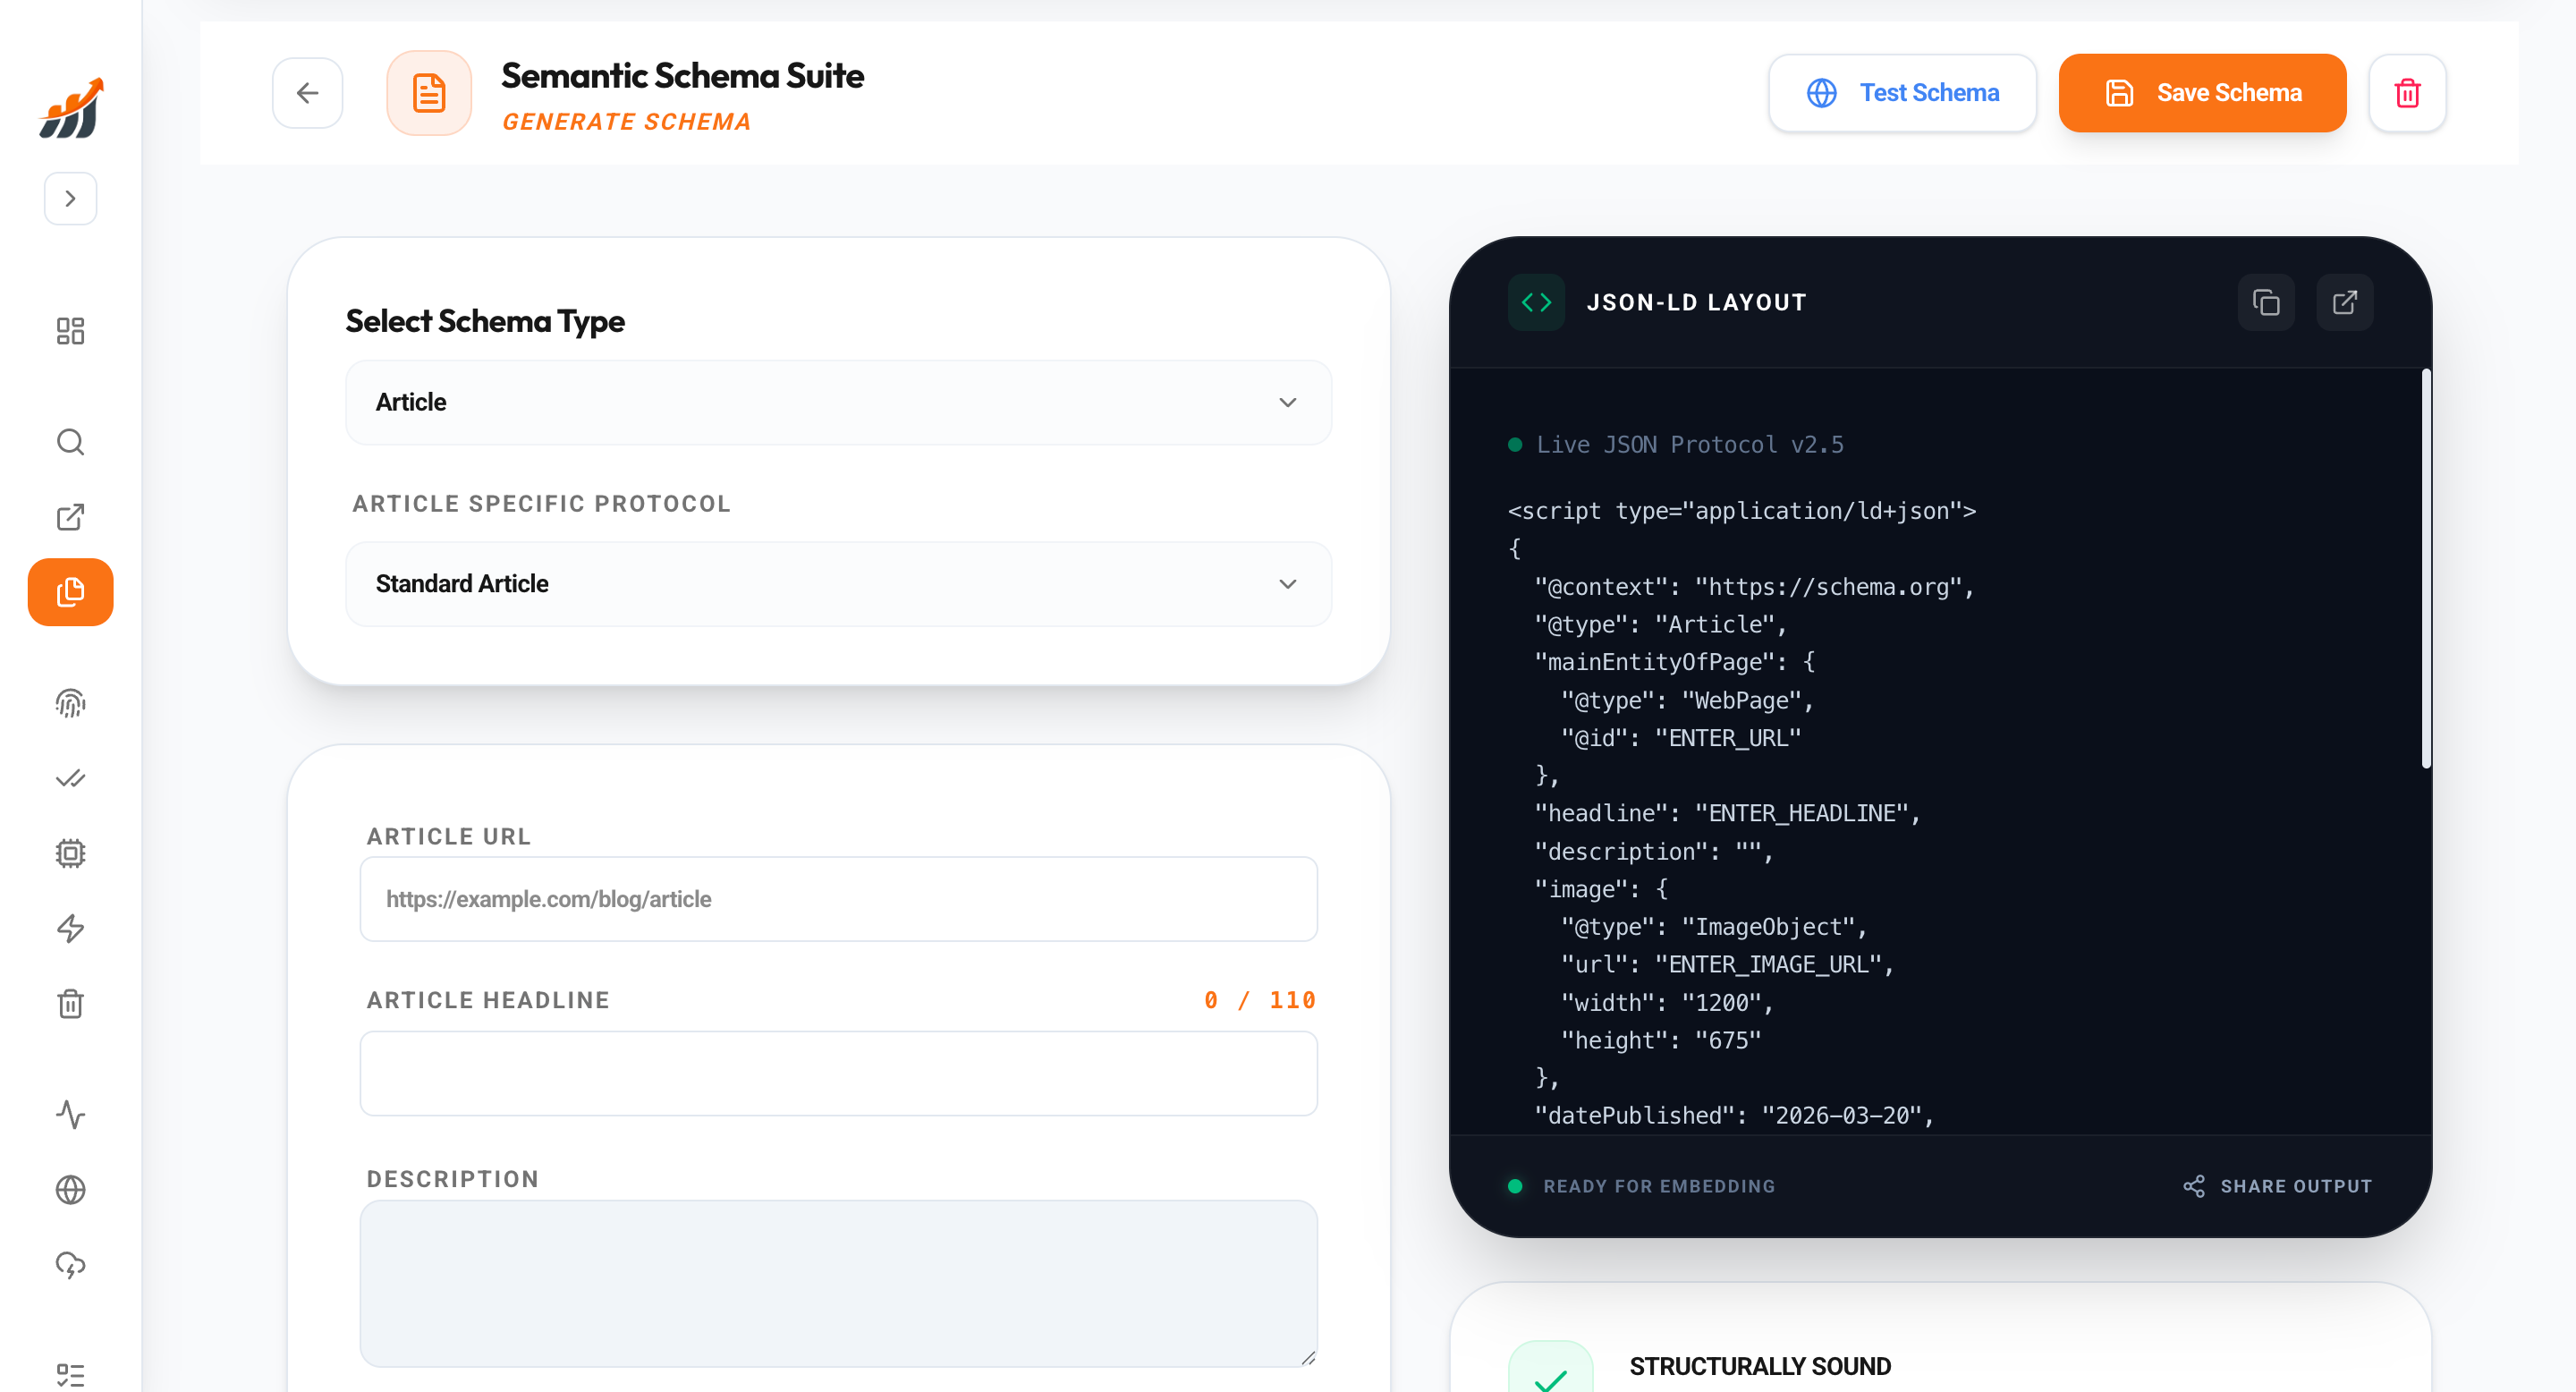
Task: Click the Test Schema button
Action: pyautogui.click(x=1902, y=92)
